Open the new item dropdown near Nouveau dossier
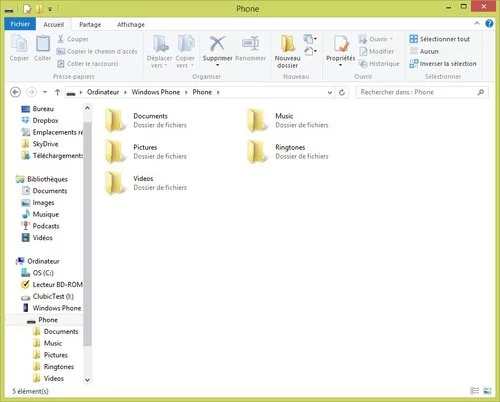Image resolution: width=500 pixels, height=402 pixels. coord(310,39)
